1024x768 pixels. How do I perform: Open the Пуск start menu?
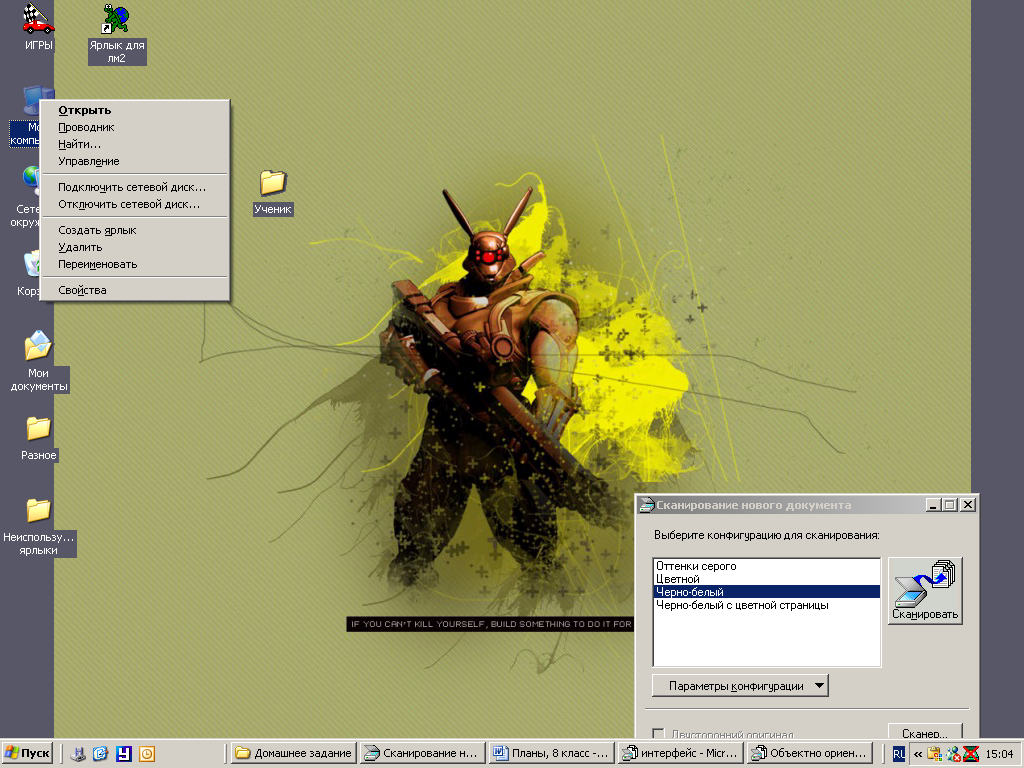click(28, 753)
